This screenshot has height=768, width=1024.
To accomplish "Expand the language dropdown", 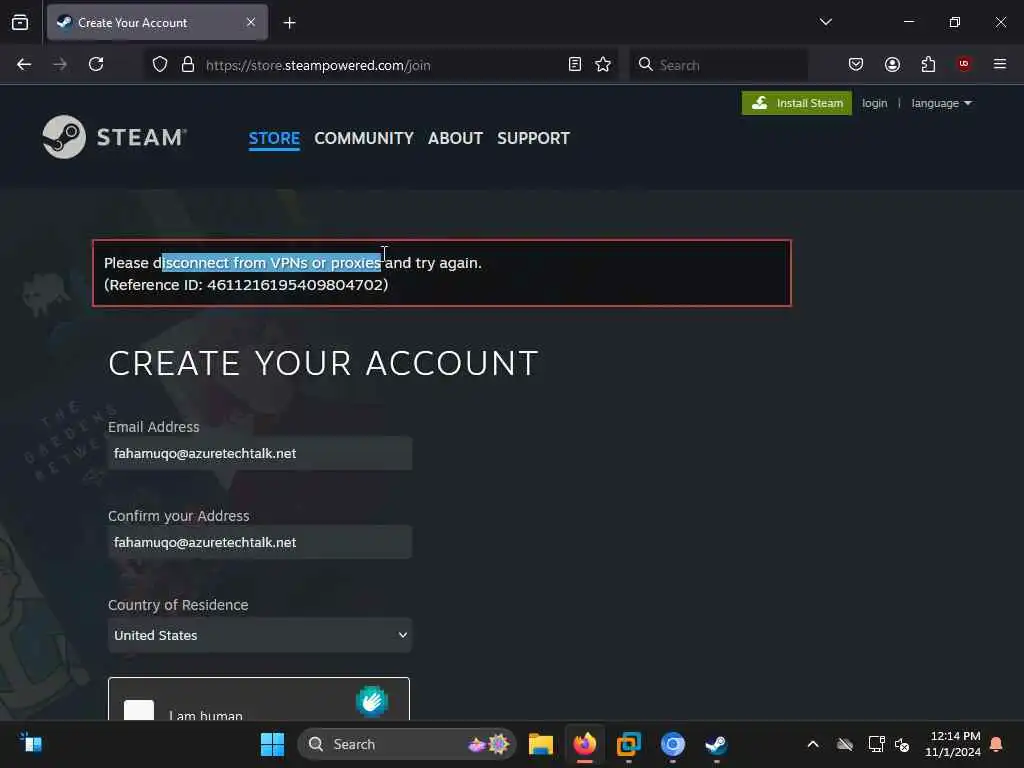I will tap(941, 103).
